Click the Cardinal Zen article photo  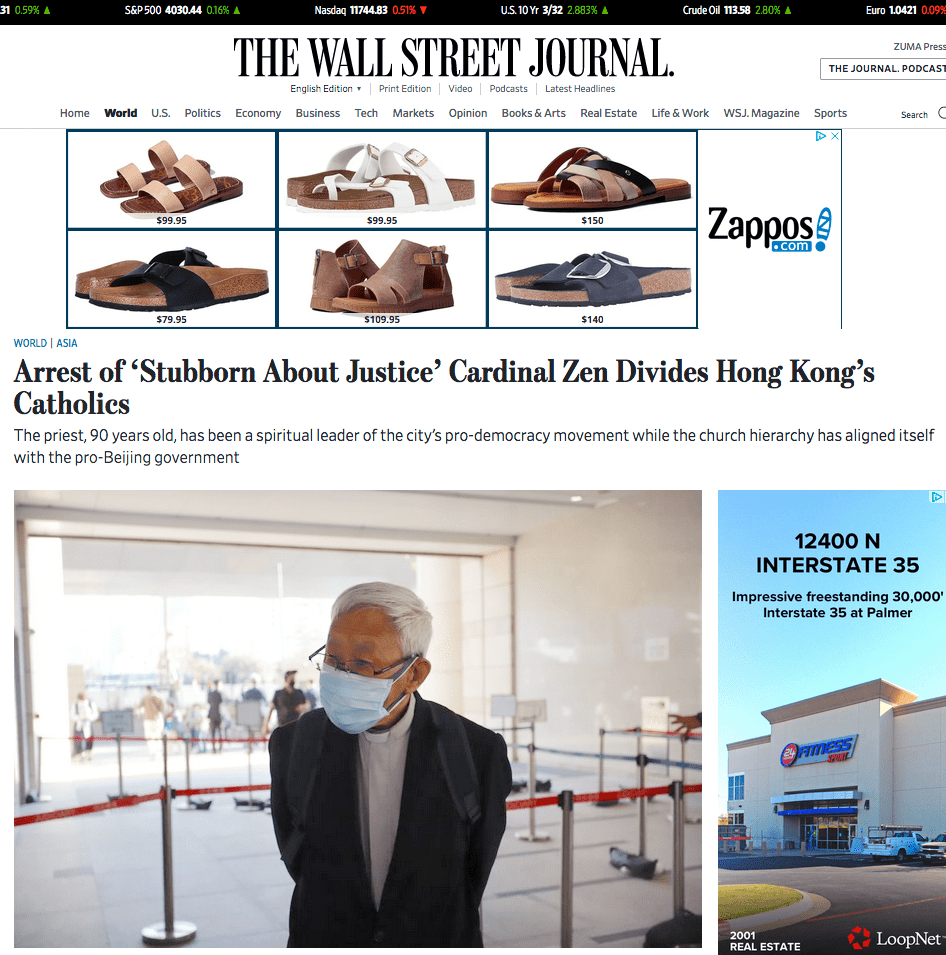coord(358,719)
